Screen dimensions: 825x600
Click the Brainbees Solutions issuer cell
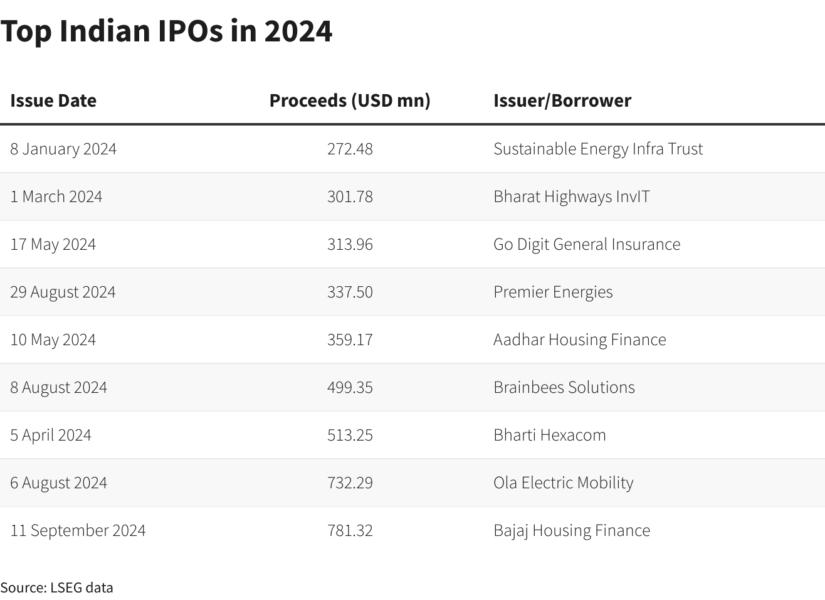[564, 388]
